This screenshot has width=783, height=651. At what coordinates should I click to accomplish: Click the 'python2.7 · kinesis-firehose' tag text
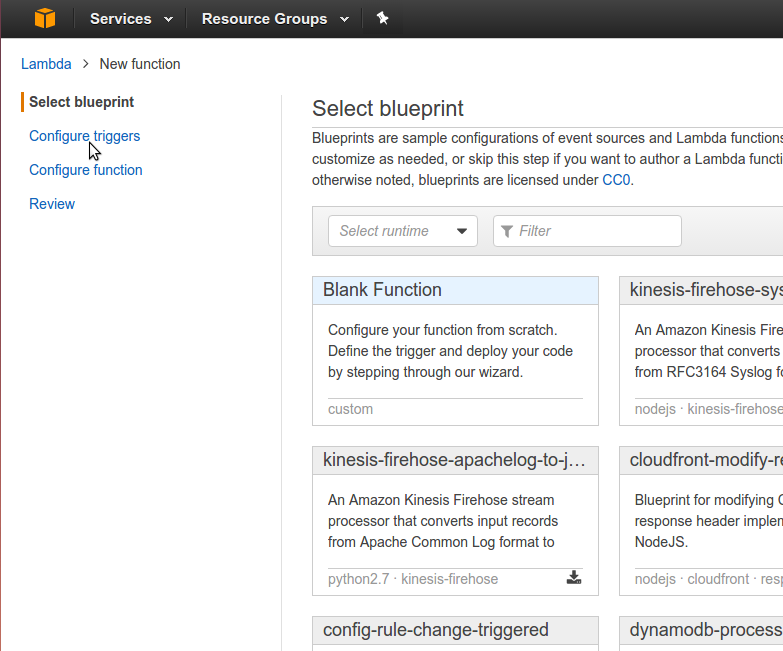[413, 579]
